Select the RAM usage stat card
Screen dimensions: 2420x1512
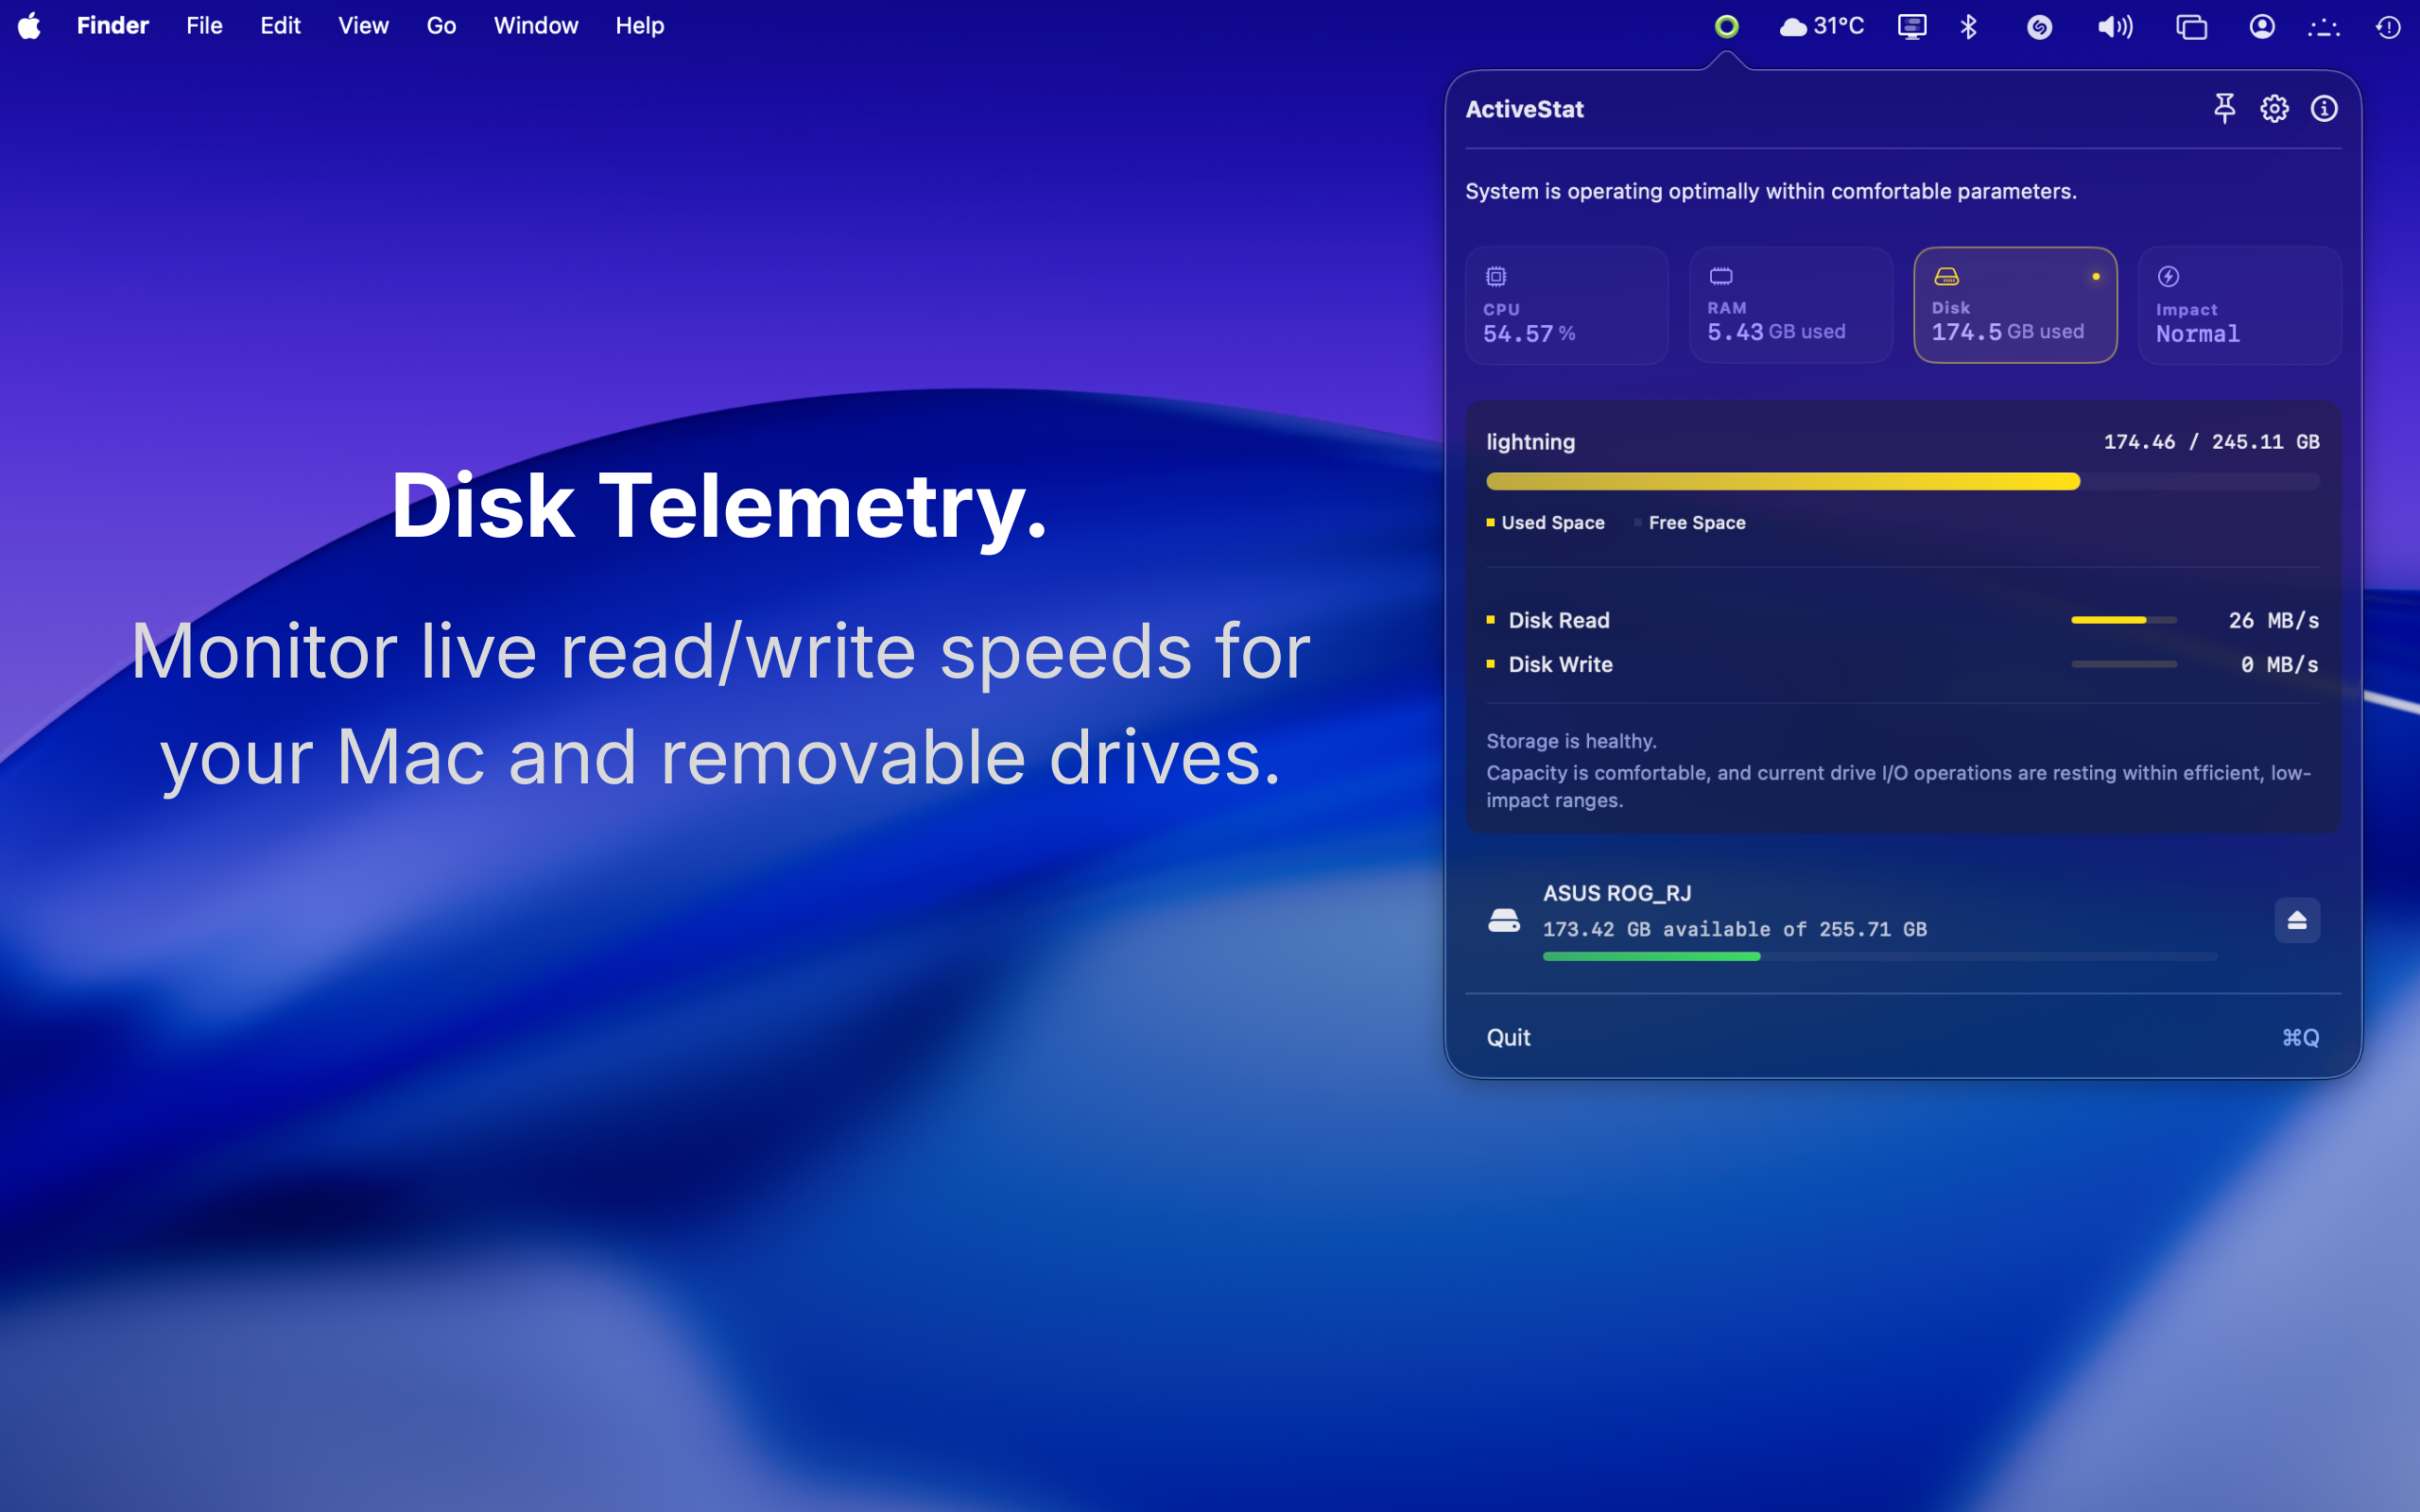click(1790, 305)
